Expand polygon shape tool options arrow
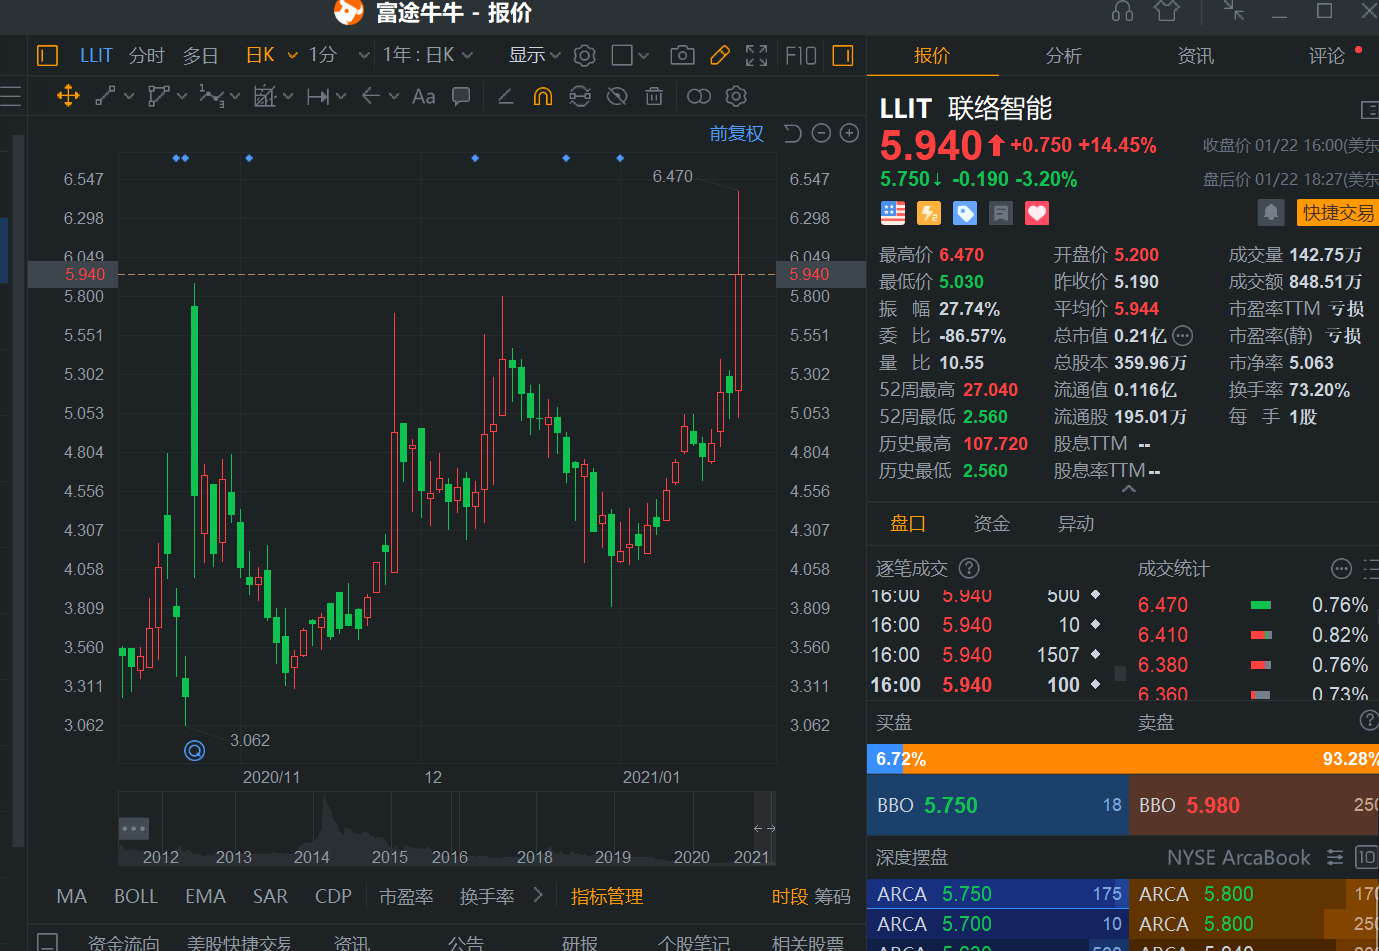 (182, 96)
